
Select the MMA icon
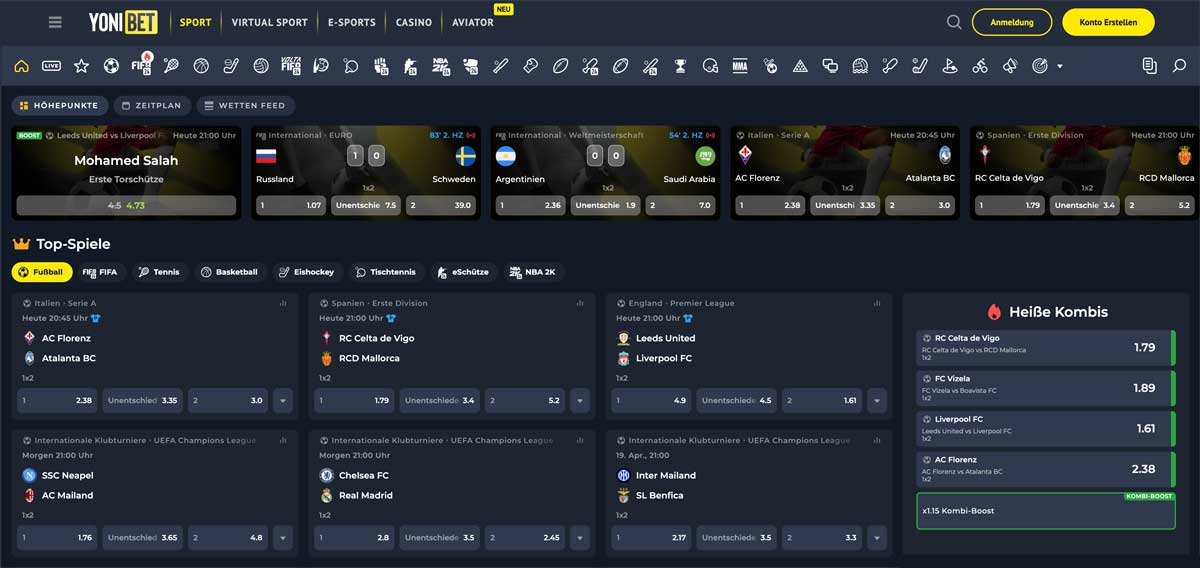pos(740,66)
